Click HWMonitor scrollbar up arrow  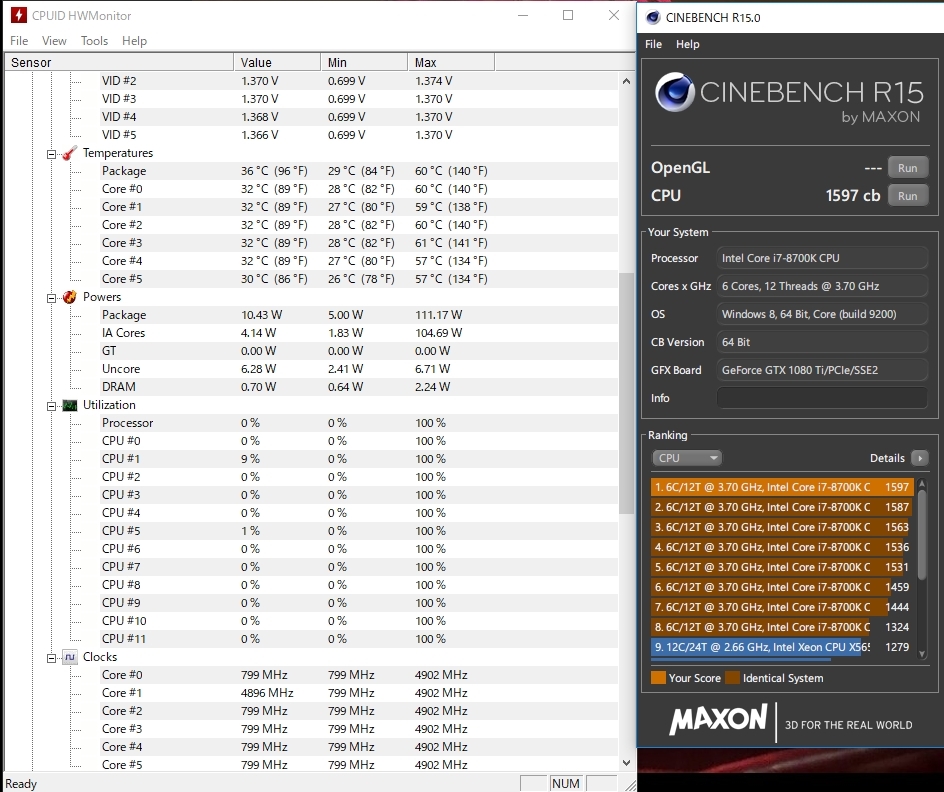[626, 81]
